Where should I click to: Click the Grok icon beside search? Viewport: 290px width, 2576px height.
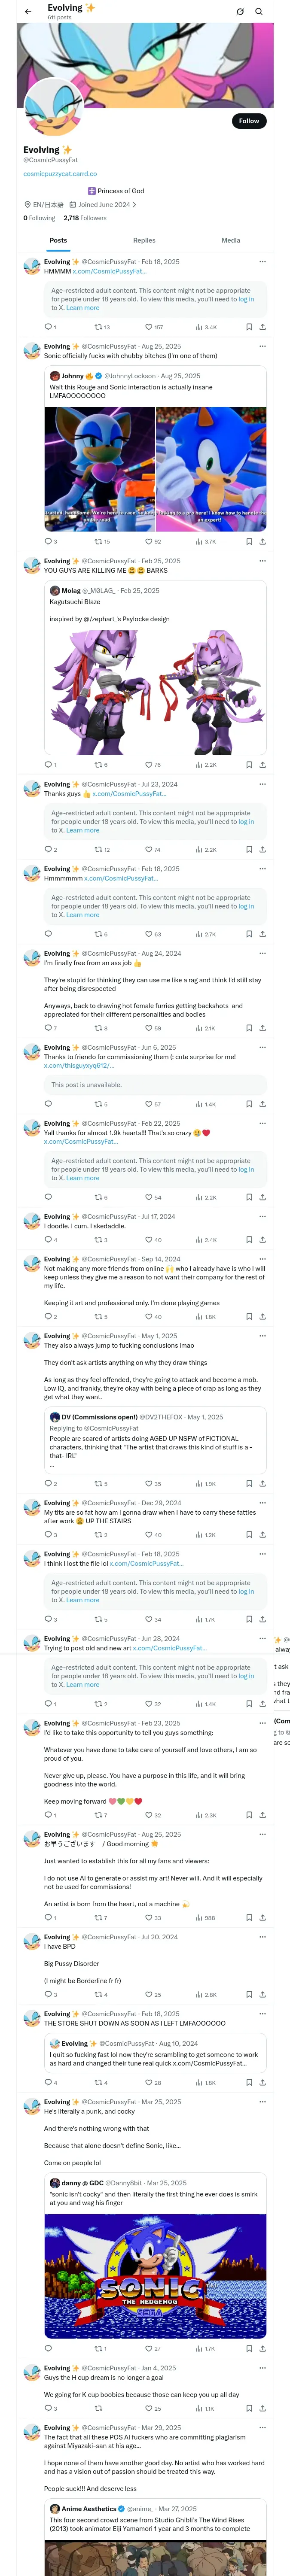(x=240, y=12)
